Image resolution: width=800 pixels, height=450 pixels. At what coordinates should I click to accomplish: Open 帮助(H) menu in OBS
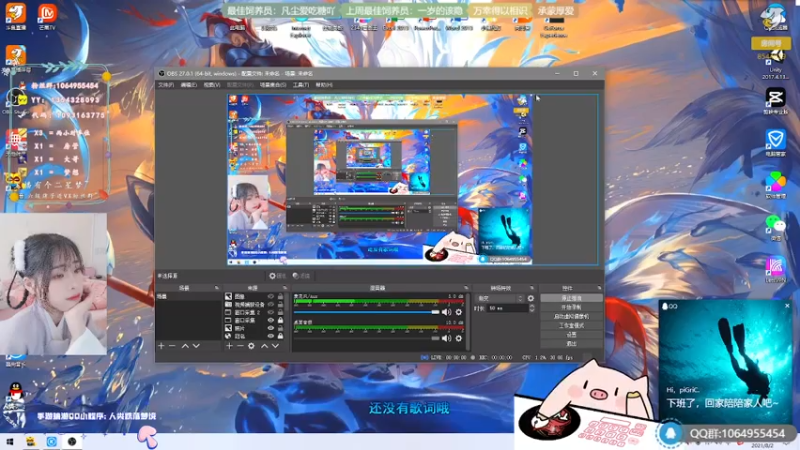[x=324, y=85]
